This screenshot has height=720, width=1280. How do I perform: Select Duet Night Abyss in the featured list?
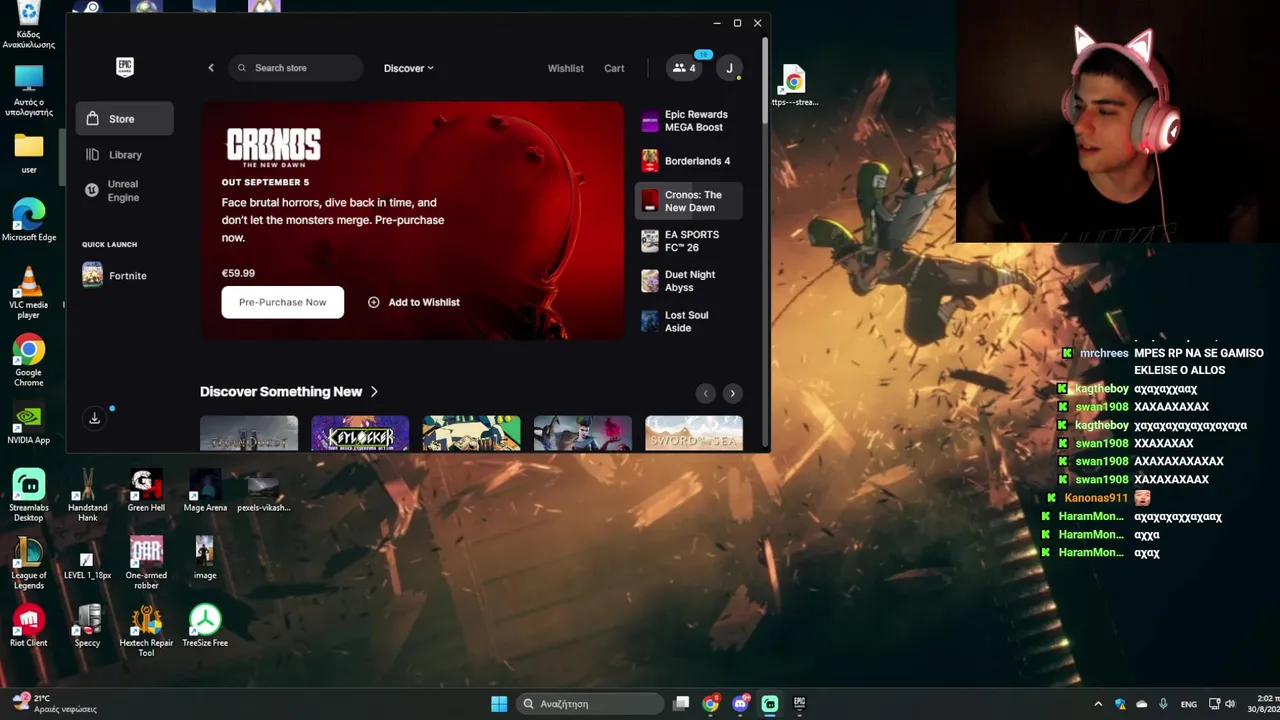pos(689,281)
